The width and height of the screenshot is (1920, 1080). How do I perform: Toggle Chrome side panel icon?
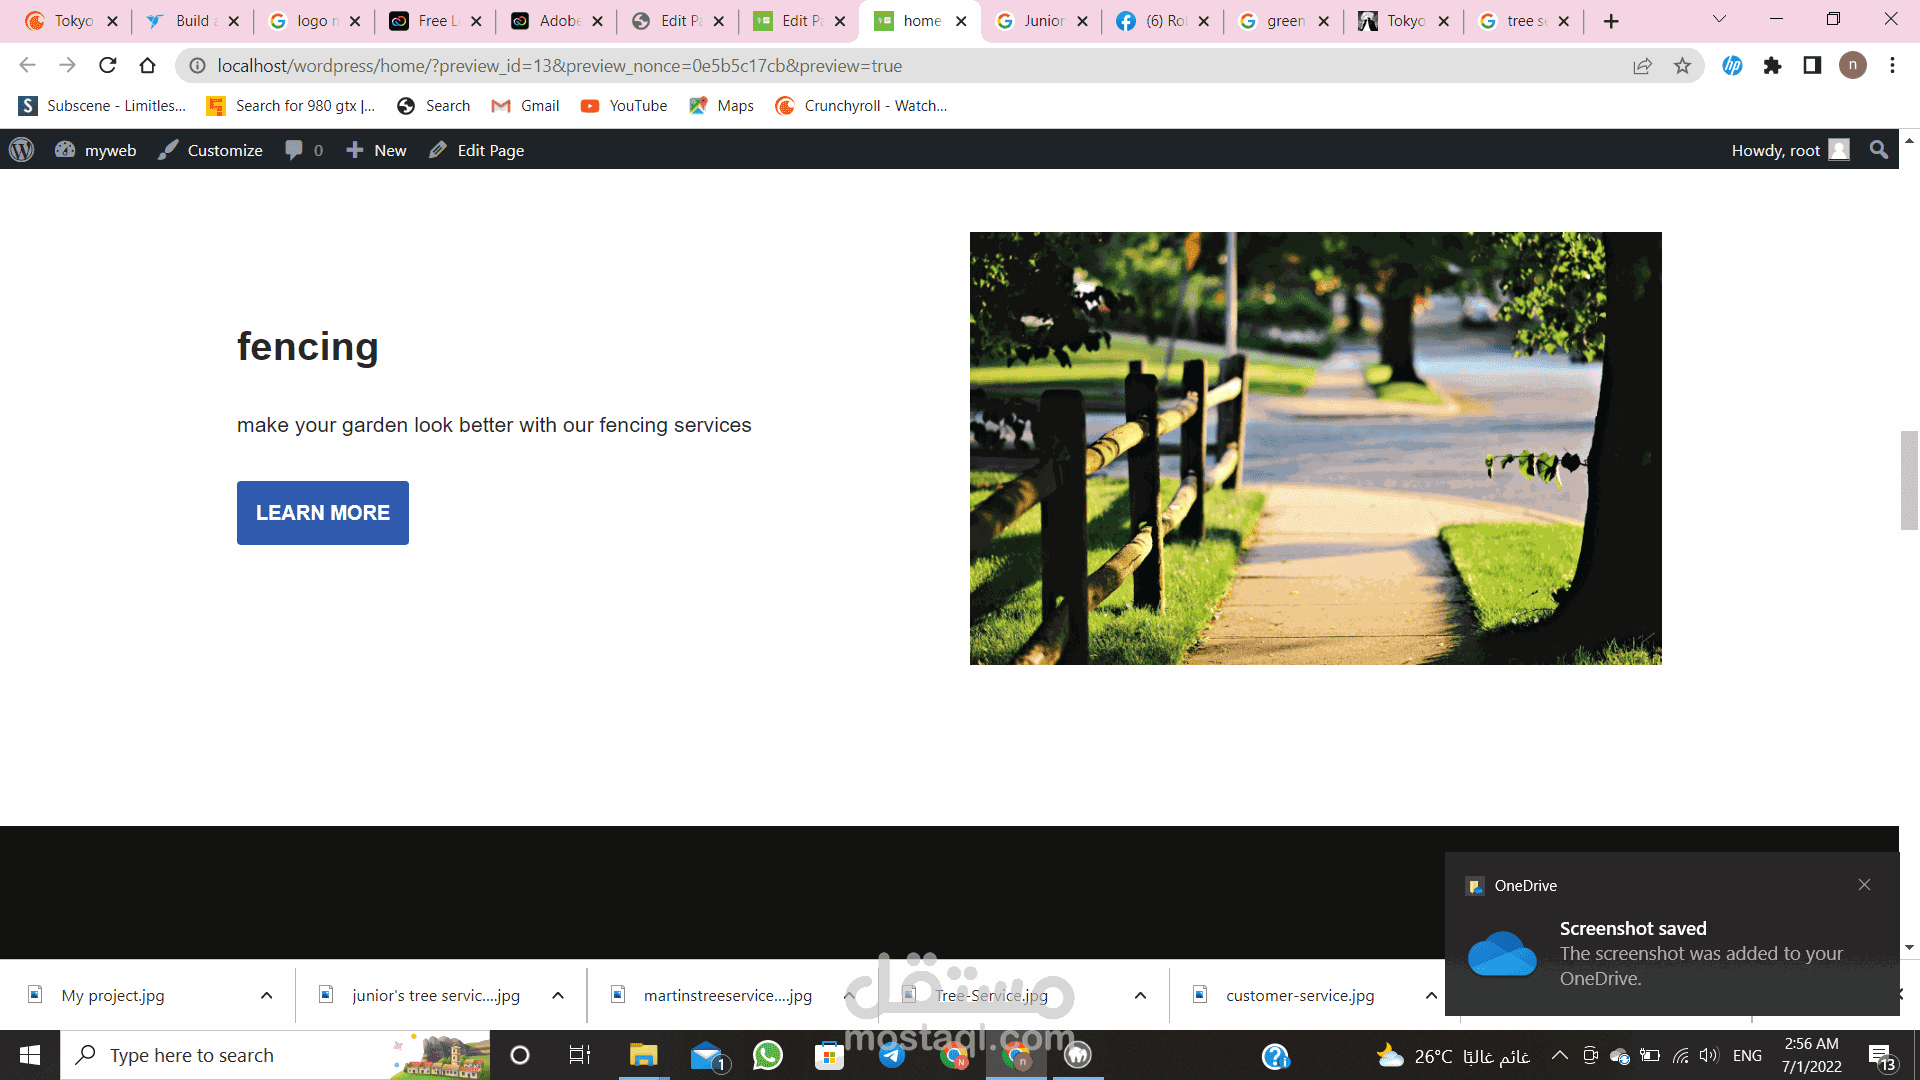coord(1812,66)
